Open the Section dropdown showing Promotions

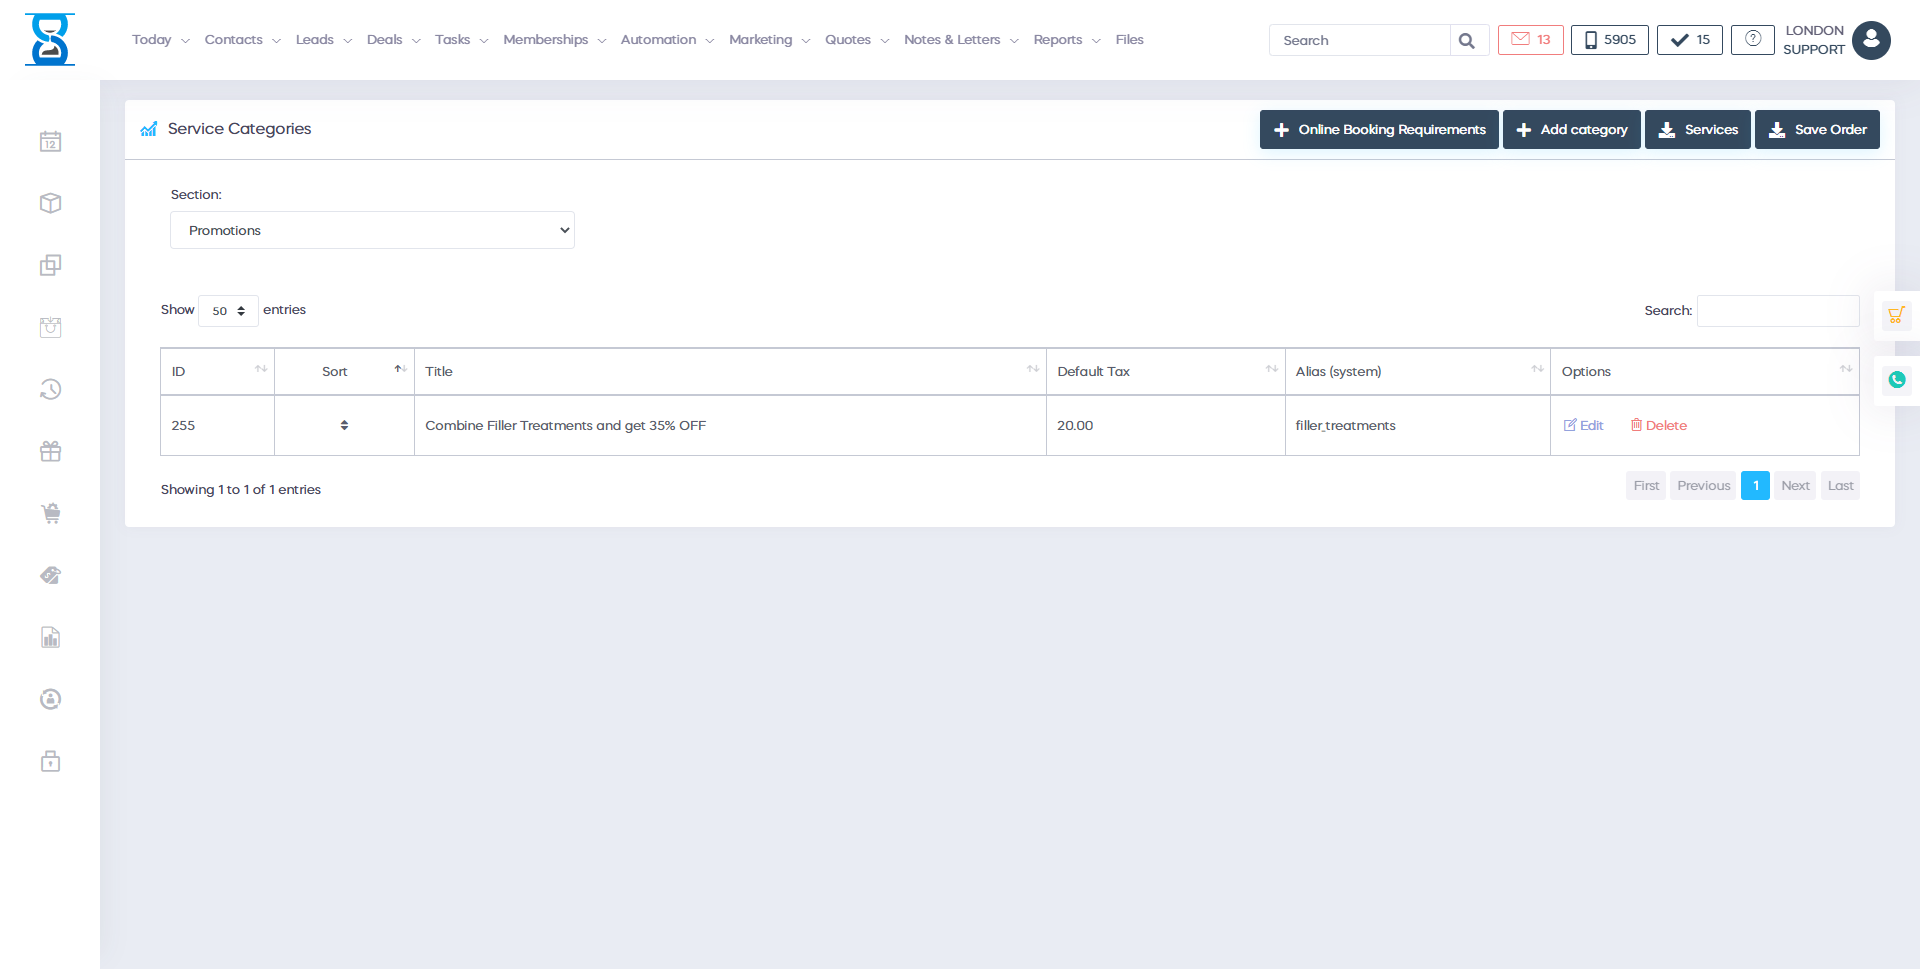pos(372,230)
